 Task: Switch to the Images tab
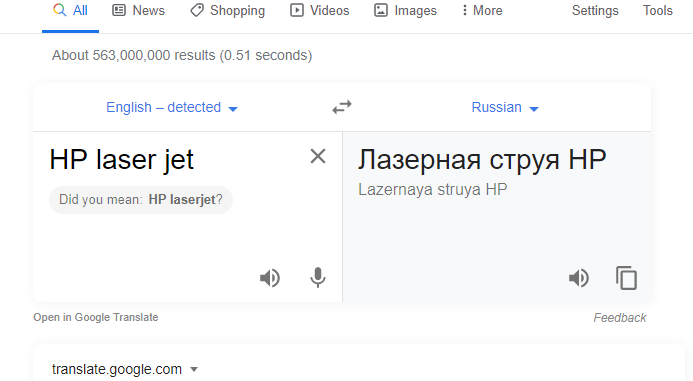pyautogui.click(x=405, y=11)
